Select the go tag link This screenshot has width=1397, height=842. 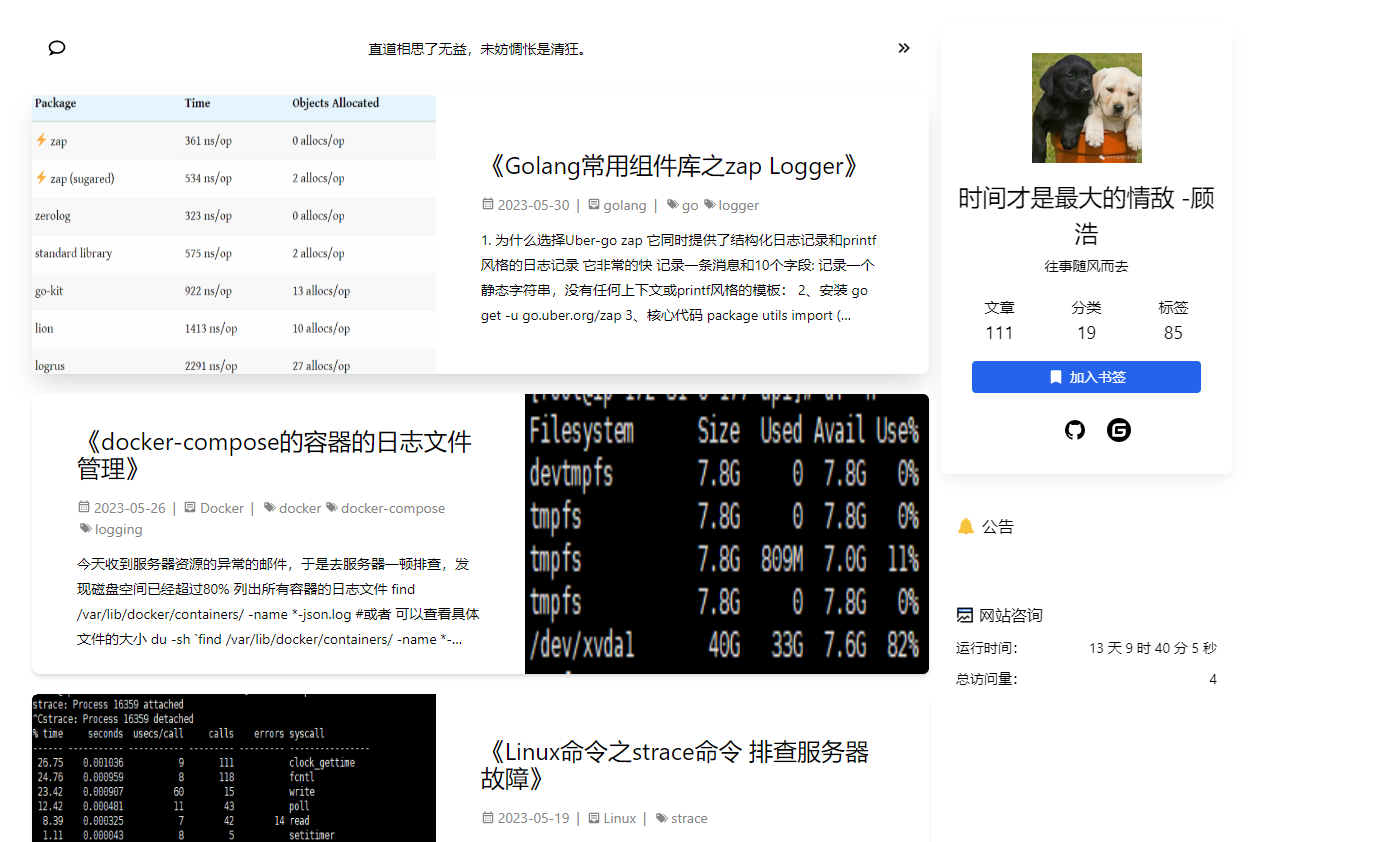pos(690,205)
